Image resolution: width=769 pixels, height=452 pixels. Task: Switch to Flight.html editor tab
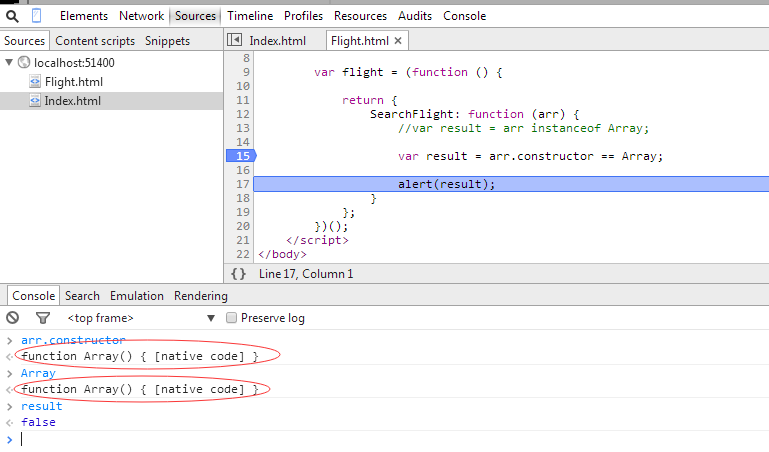(360, 41)
